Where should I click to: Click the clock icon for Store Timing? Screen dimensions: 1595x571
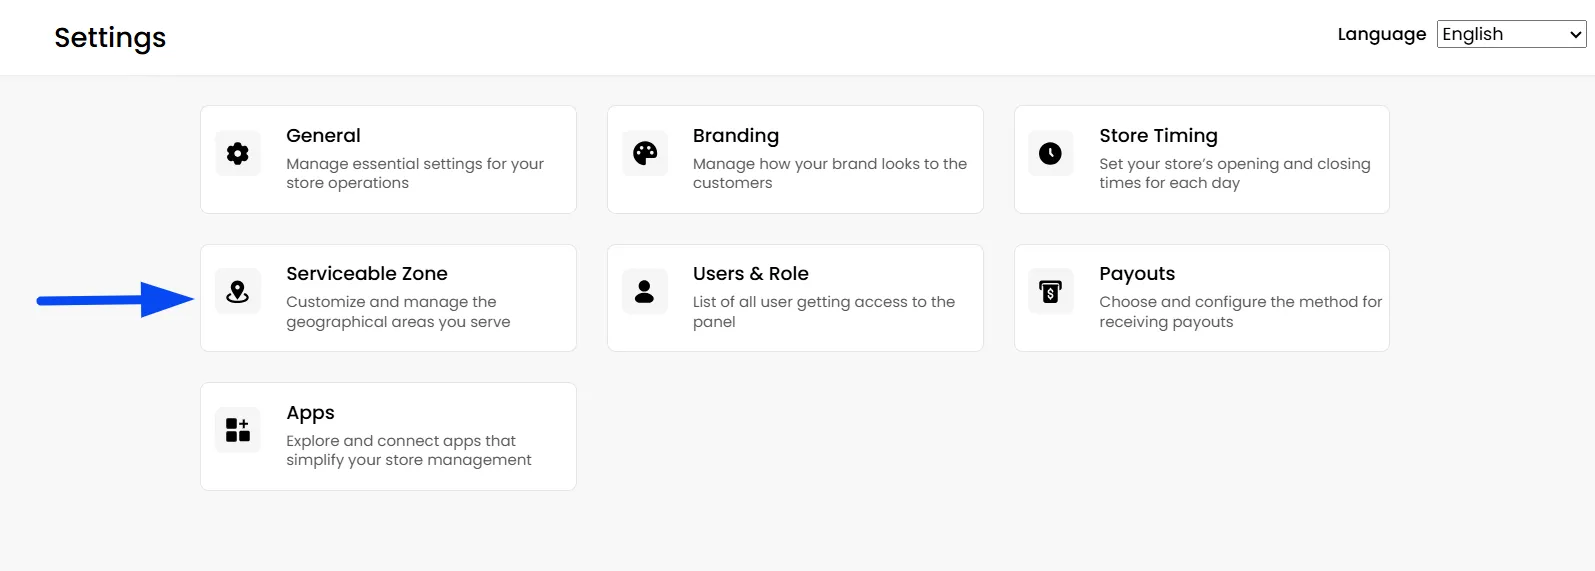(1050, 153)
